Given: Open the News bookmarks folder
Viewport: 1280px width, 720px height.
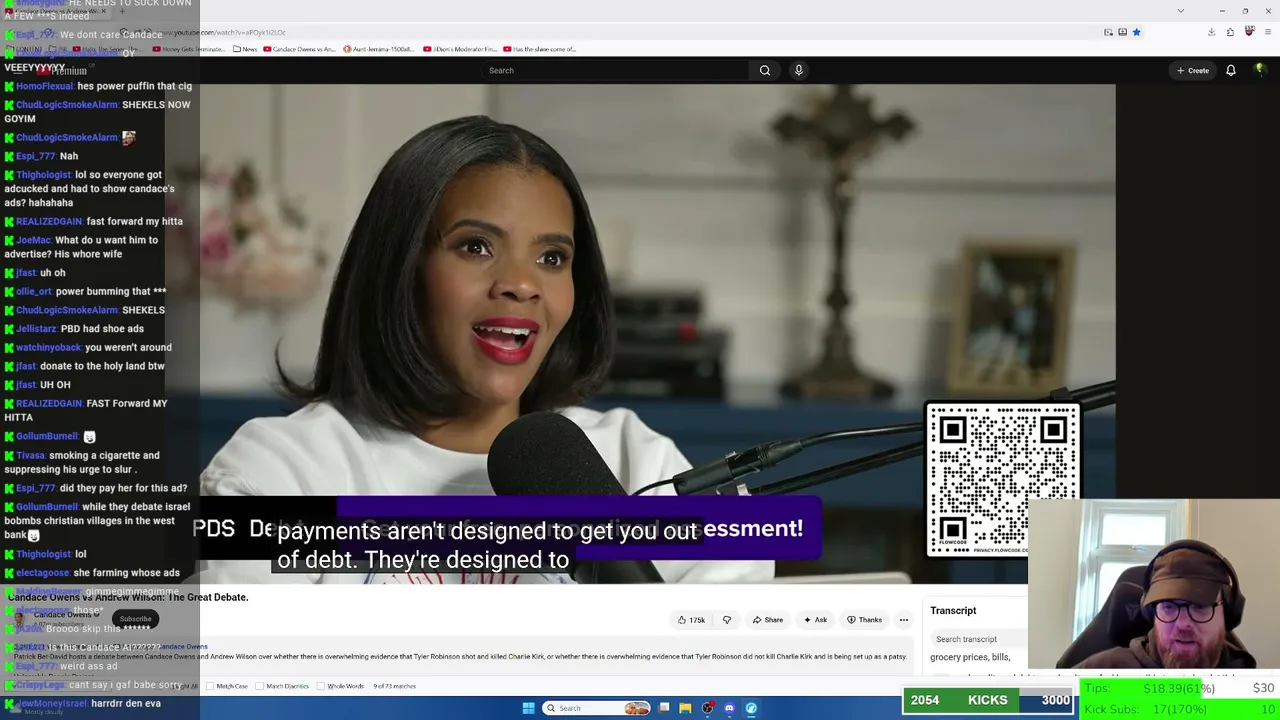Looking at the screenshot, I should [x=245, y=49].
